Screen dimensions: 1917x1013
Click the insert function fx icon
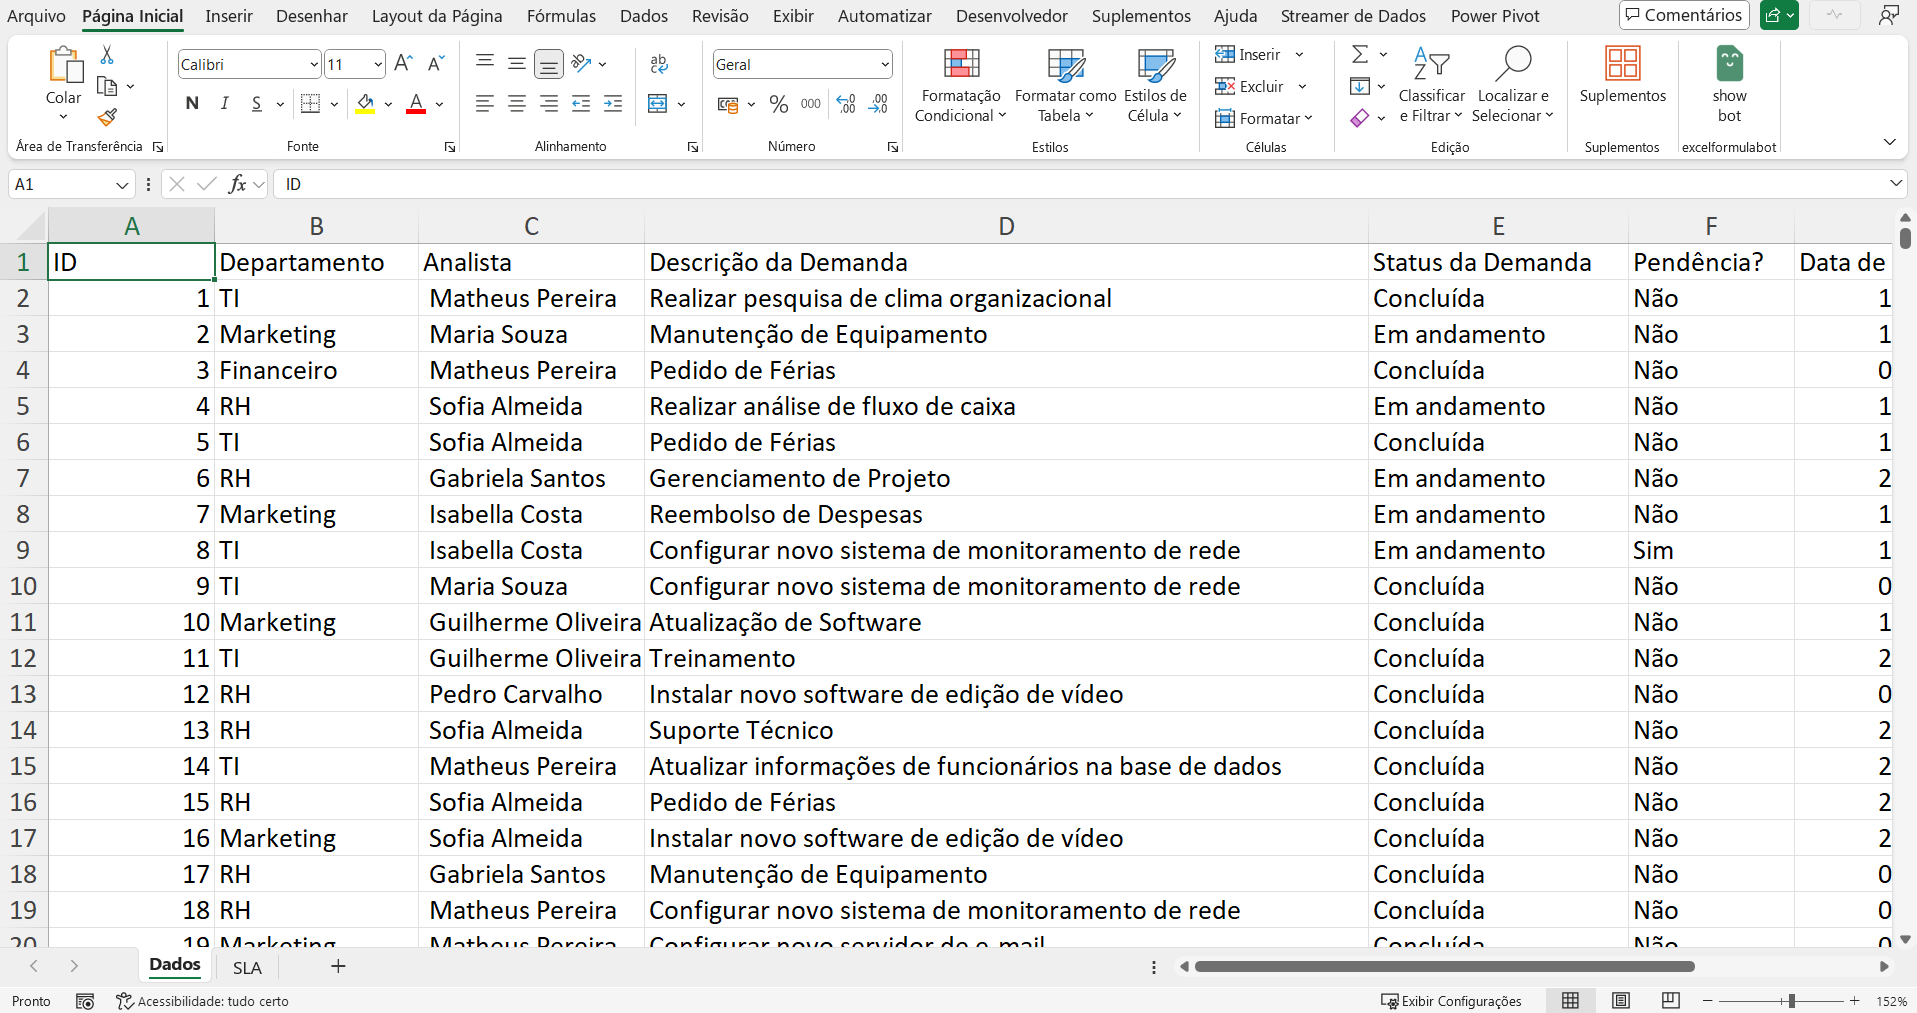coord(237,184)
